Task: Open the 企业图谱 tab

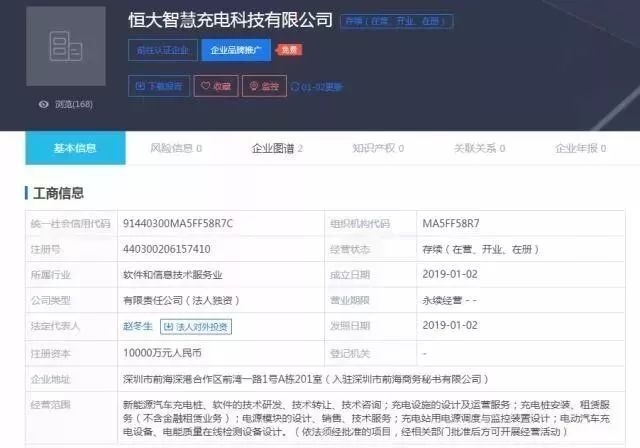Action: [277, 148]
